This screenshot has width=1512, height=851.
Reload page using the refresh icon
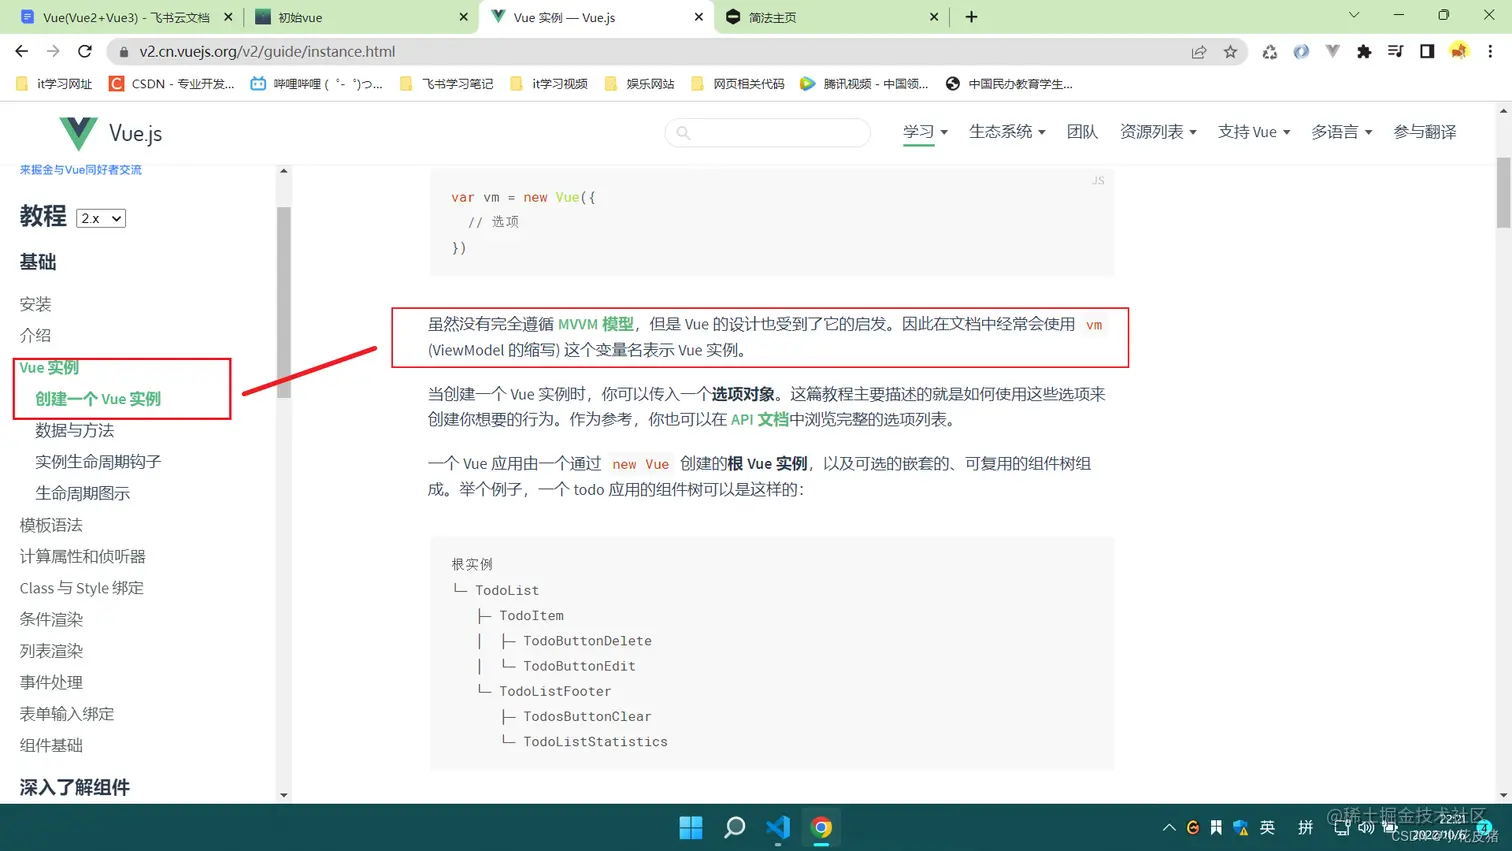85,51
